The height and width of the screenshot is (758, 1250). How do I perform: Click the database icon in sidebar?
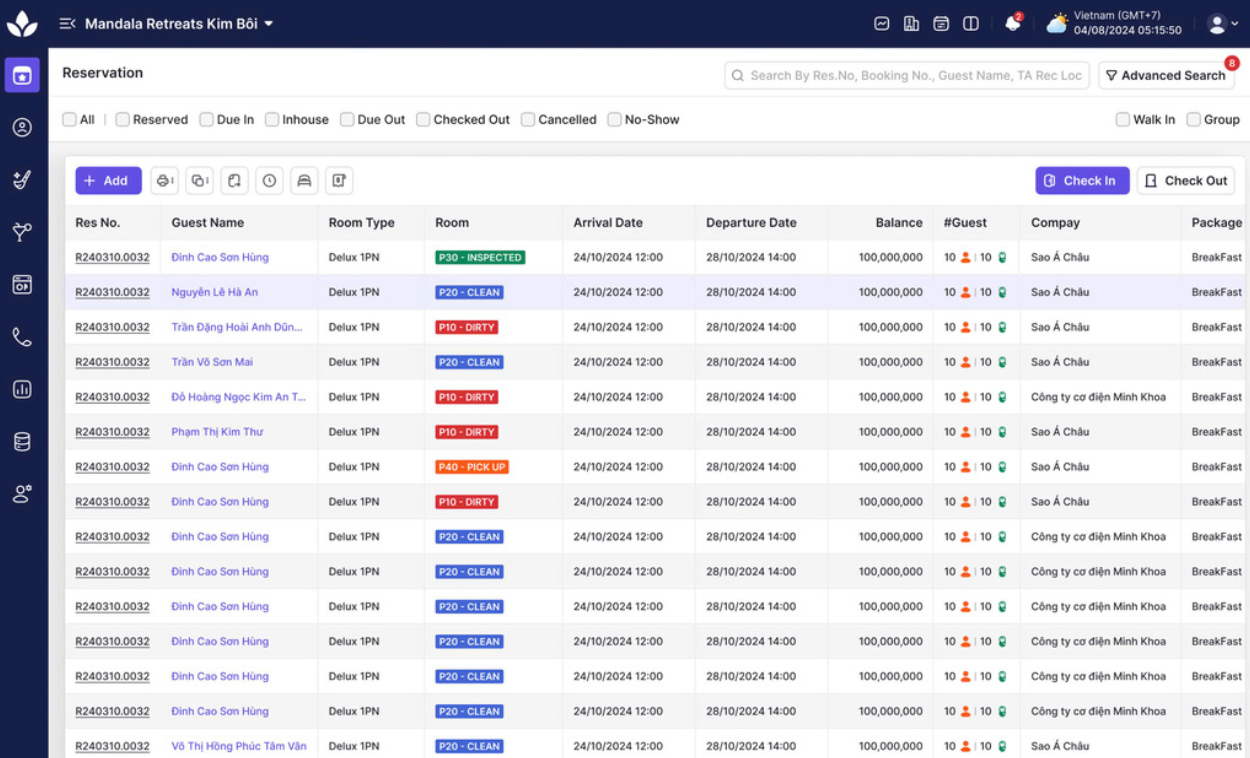click(x=22, y=441)
